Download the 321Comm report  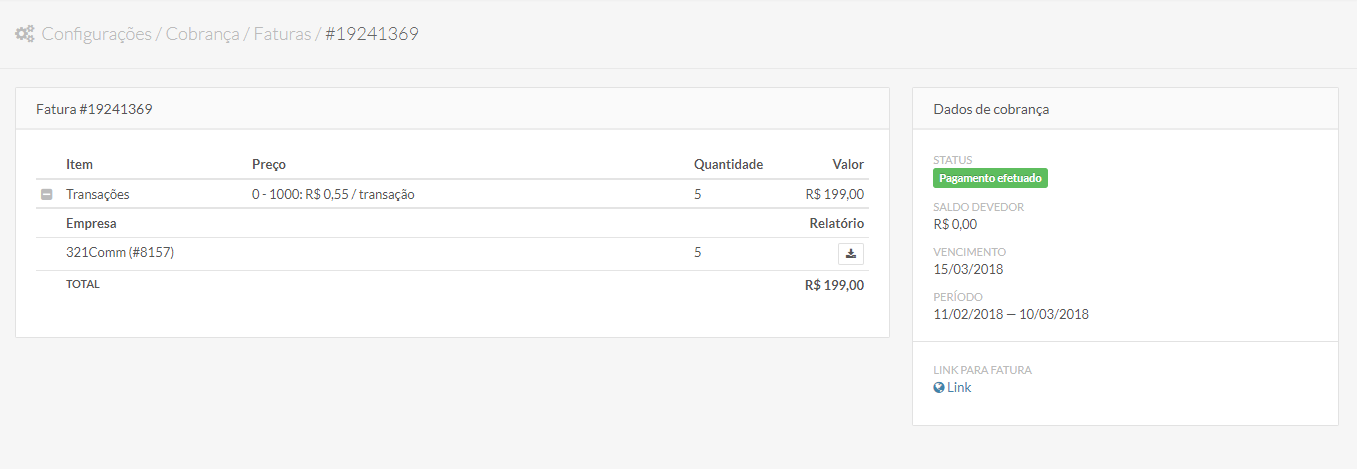[x=851, y=254]
